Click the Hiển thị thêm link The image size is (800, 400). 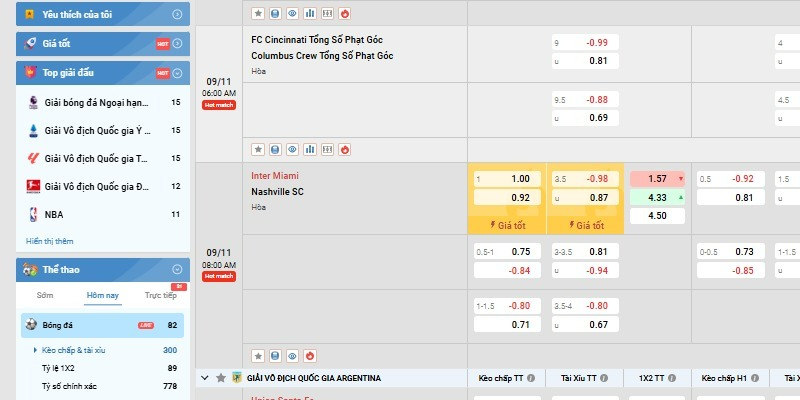pyautogui.click(x=49, y=241)
